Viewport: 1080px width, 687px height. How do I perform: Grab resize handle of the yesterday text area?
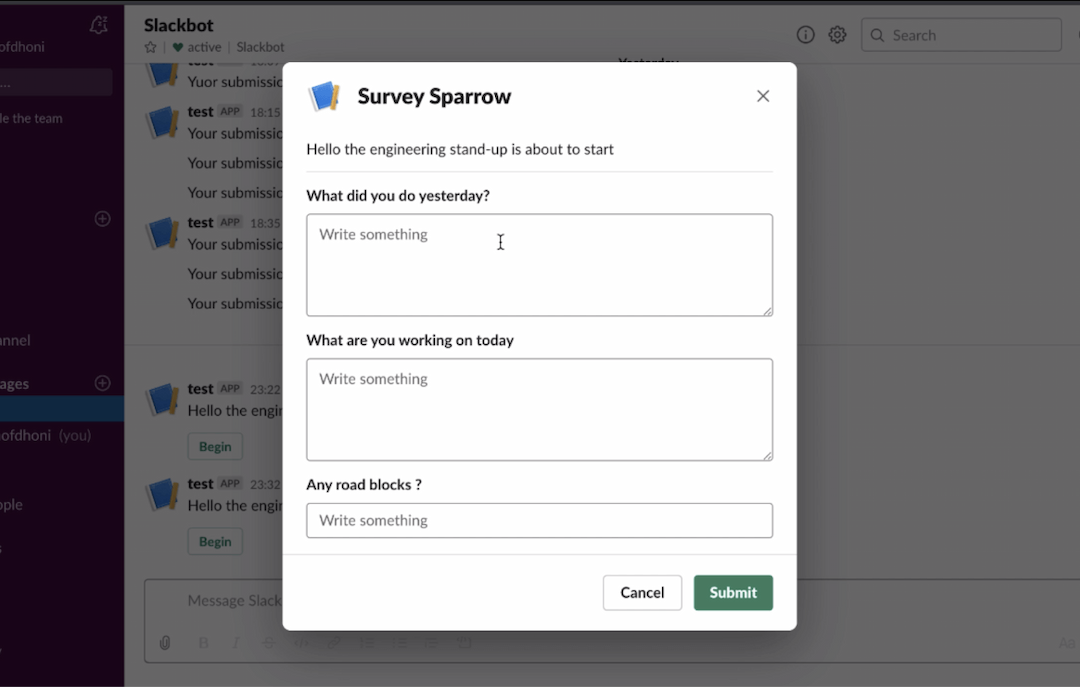pyautogui.click(x=767, y=311)
